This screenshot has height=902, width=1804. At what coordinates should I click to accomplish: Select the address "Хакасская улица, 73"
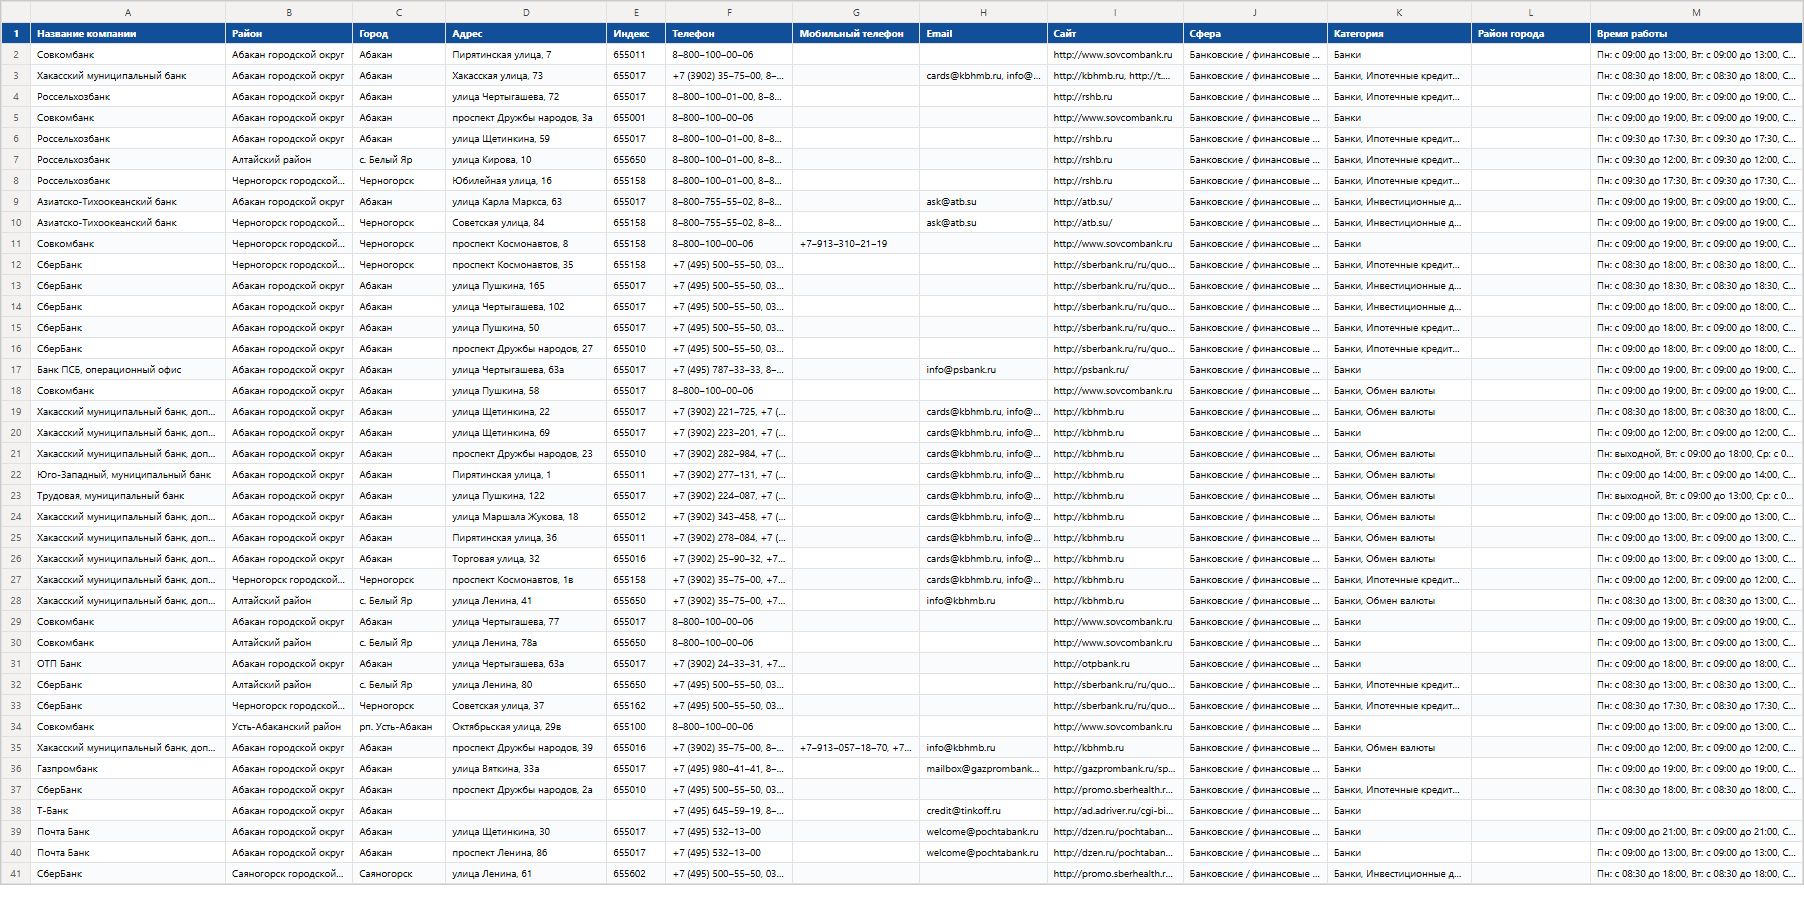(x=526, y=76)
